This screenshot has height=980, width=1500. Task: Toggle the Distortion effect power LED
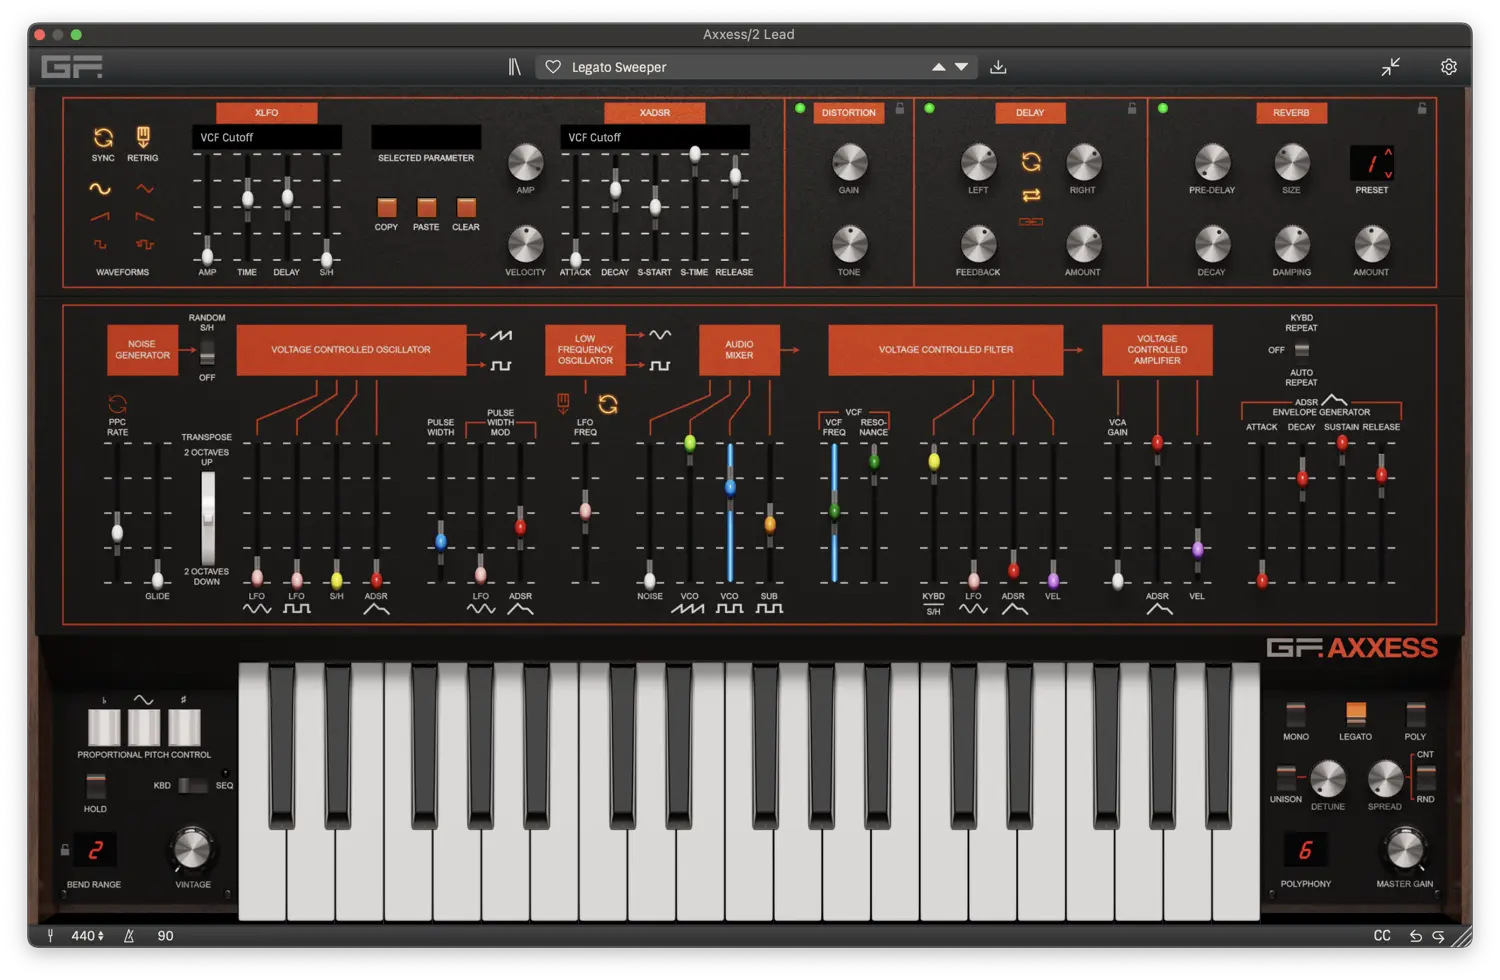point(800,108)
